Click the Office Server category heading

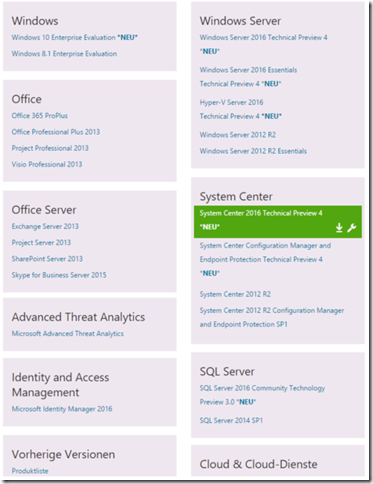click(x=44, y=210)
